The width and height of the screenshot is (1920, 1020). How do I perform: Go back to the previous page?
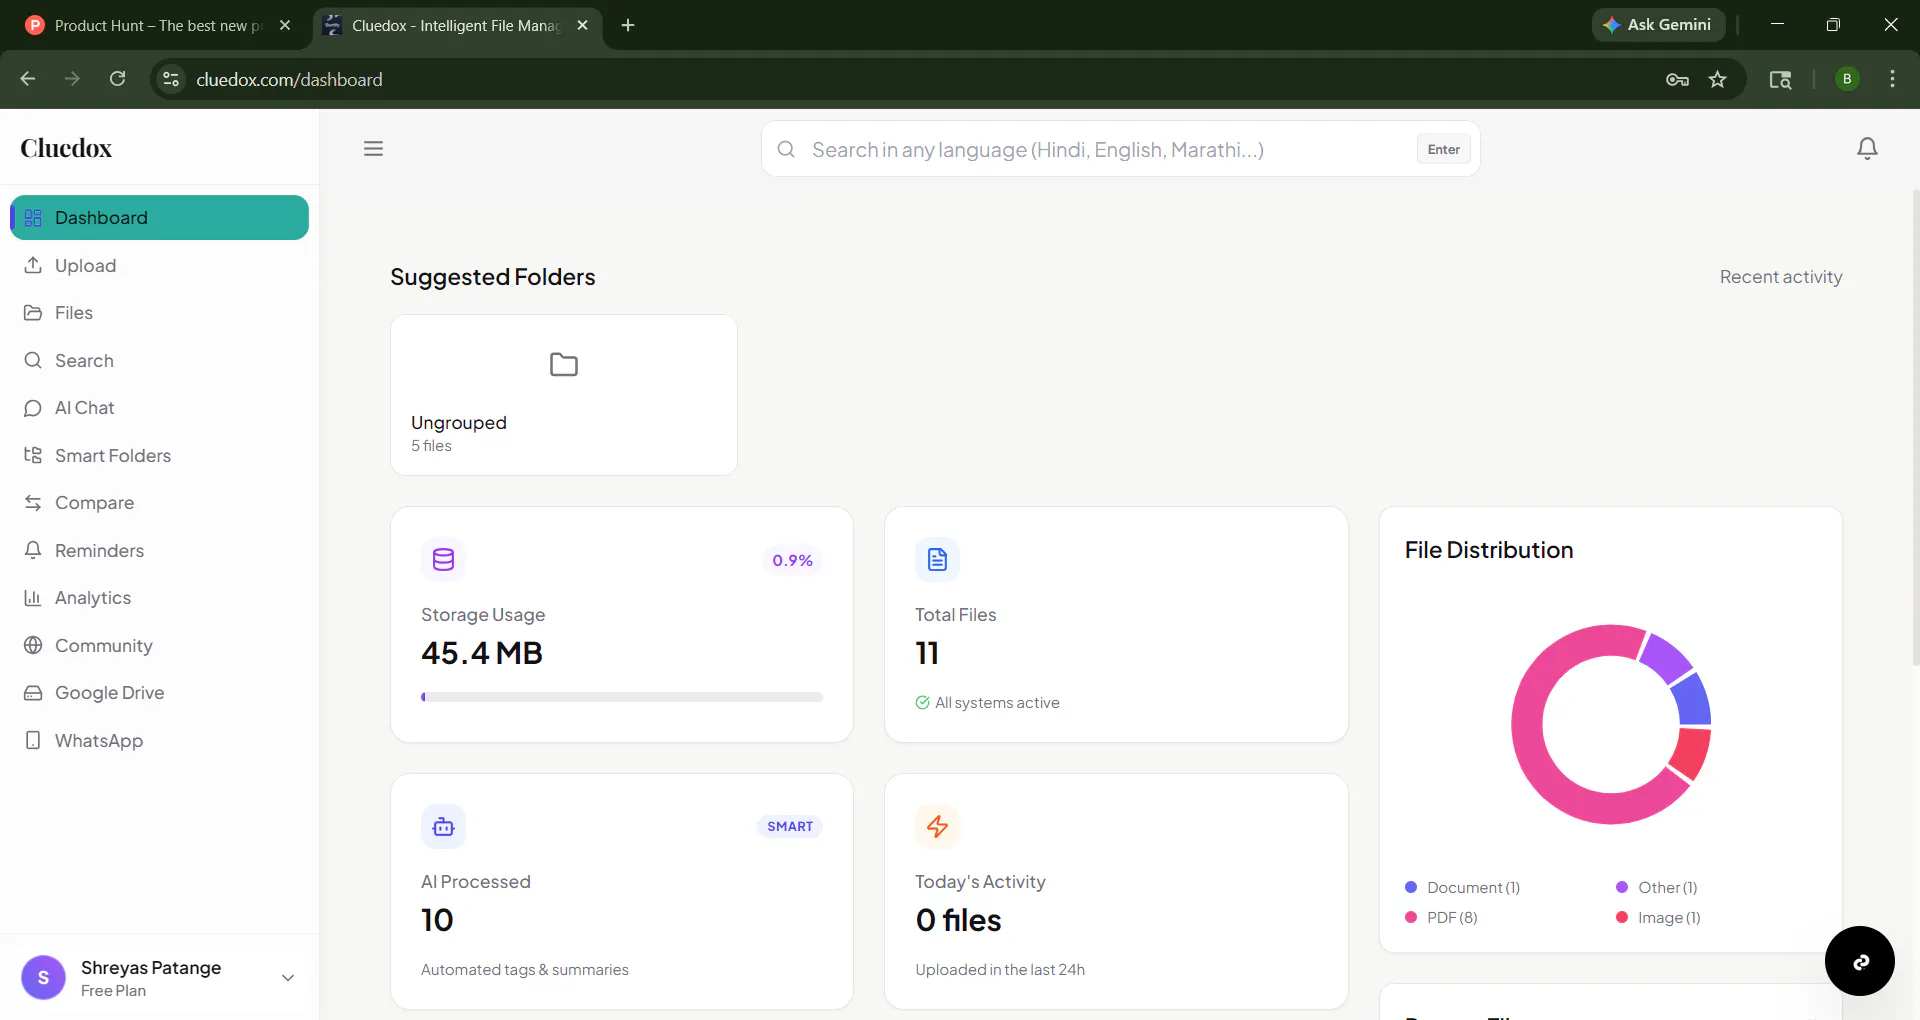(x=28, y=79)
